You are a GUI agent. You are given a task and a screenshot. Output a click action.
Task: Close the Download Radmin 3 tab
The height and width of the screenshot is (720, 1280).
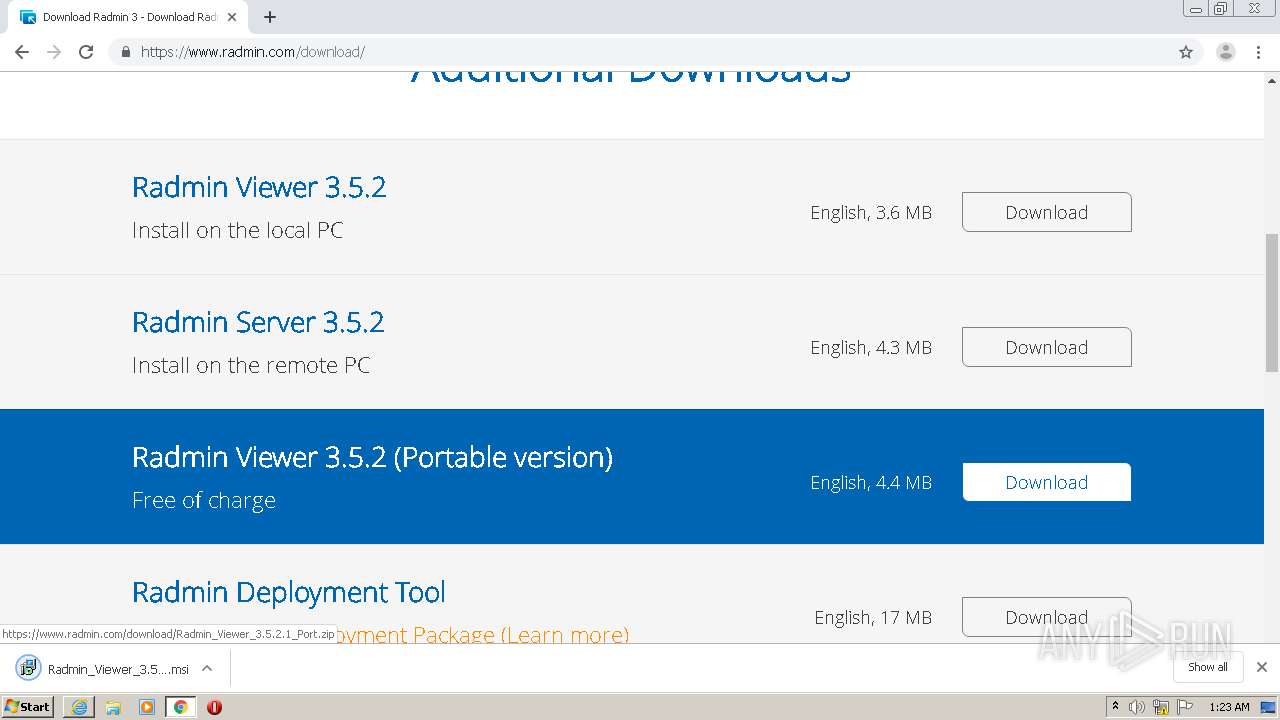(232, 17)
